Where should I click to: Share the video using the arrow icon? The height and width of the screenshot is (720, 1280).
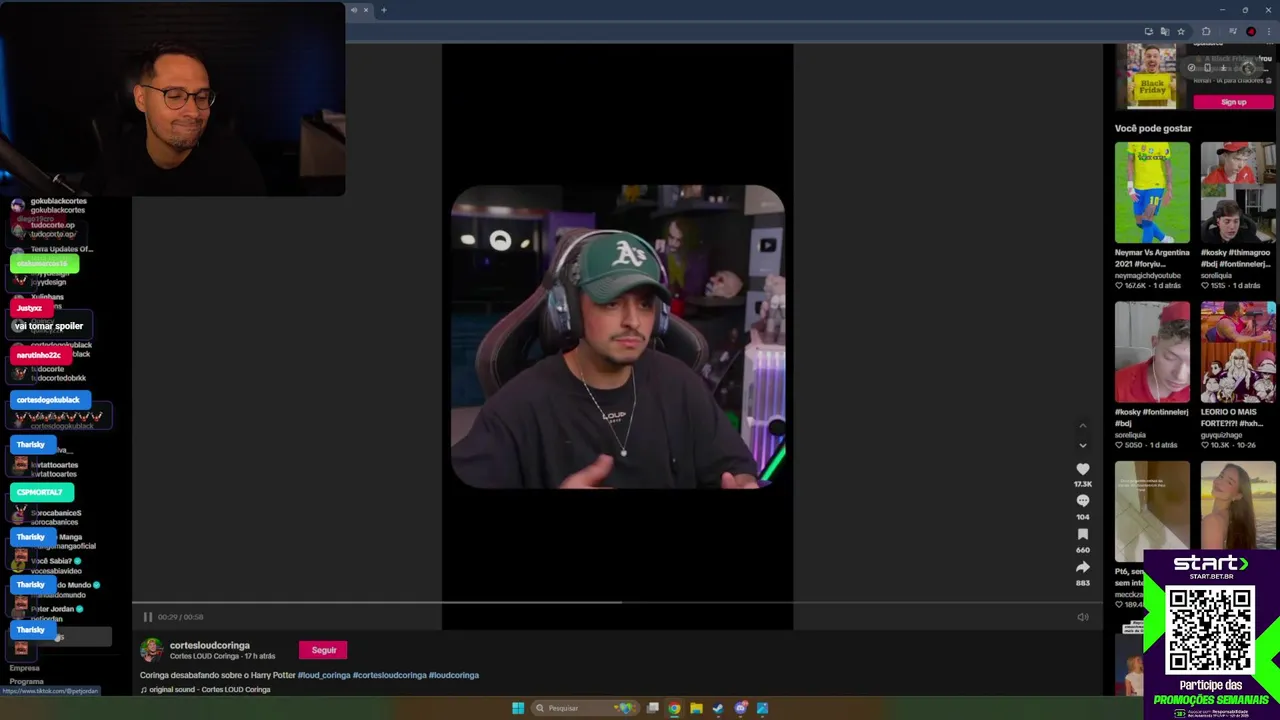pos(1083,568)
